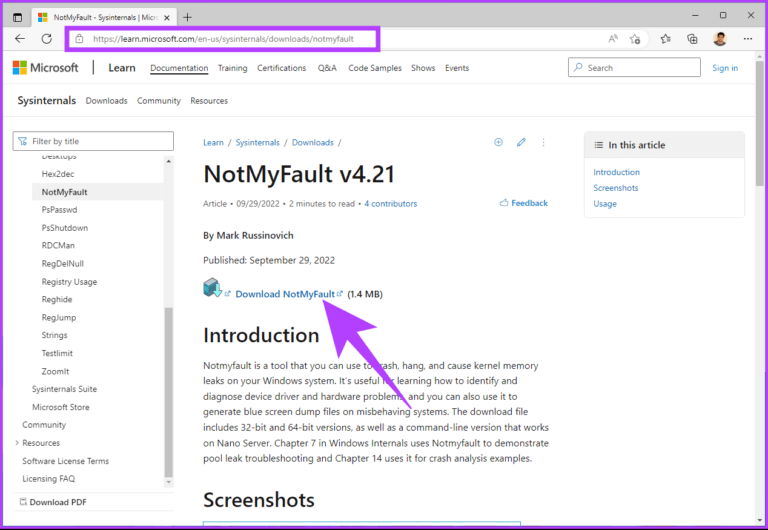Image resolution: width=768 pixels, height=530 pixels.
Task: Click the Add to collection plus icon
Action: 498,142
